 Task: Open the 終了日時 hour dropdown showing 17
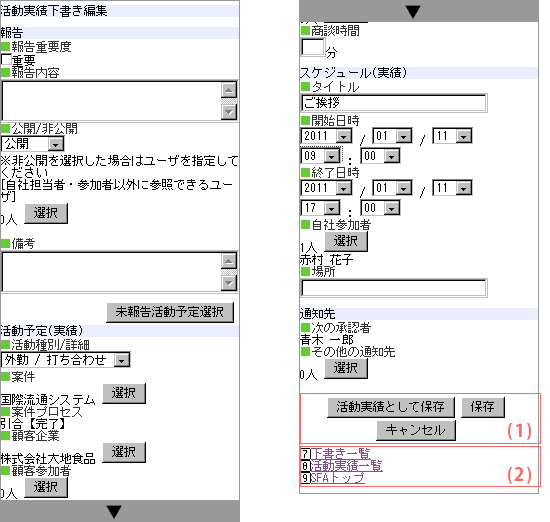click(321, 208)
